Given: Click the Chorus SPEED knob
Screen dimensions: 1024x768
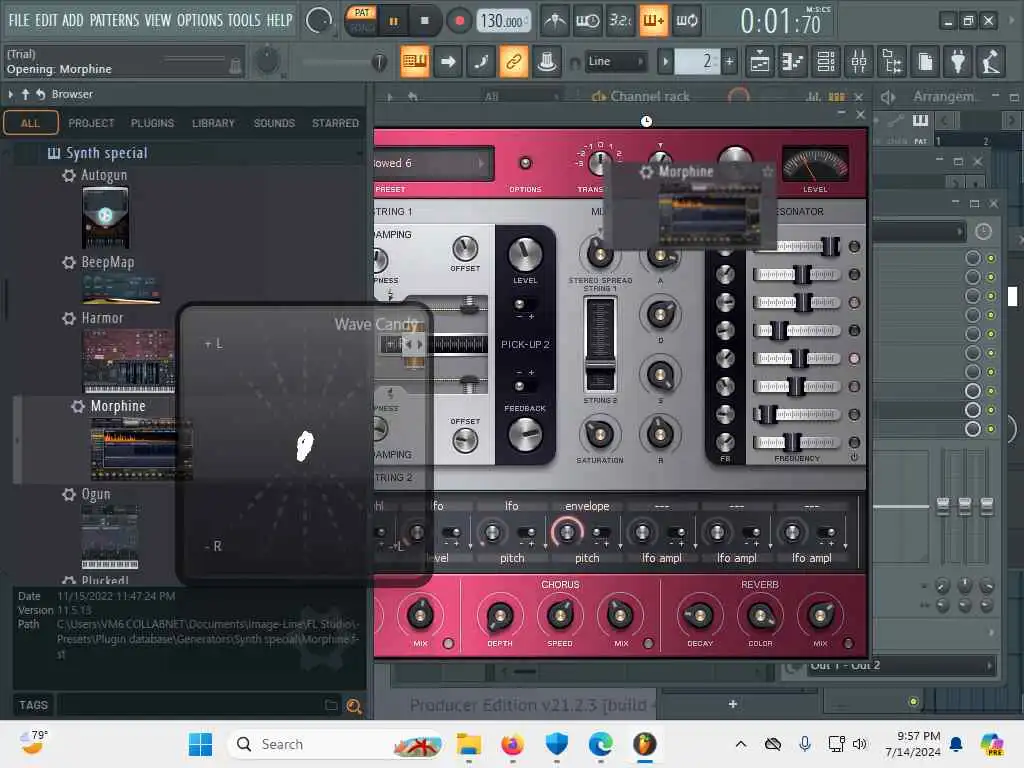Looking at the screenshot, I should [x=560, y=615].
